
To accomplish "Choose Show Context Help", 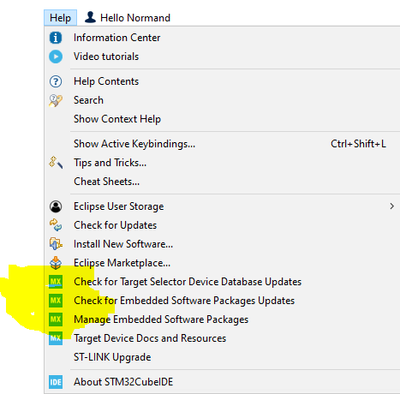I will 117,119.
